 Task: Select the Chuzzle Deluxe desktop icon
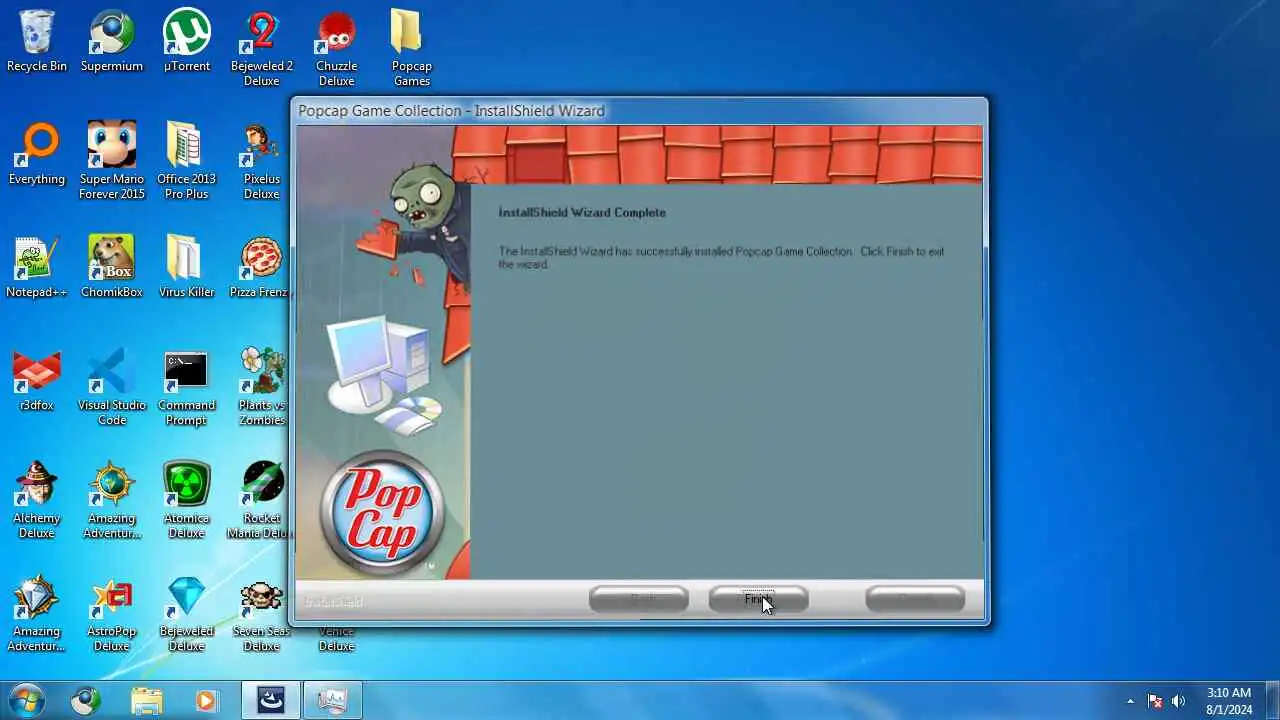click(x=337, y=49)
